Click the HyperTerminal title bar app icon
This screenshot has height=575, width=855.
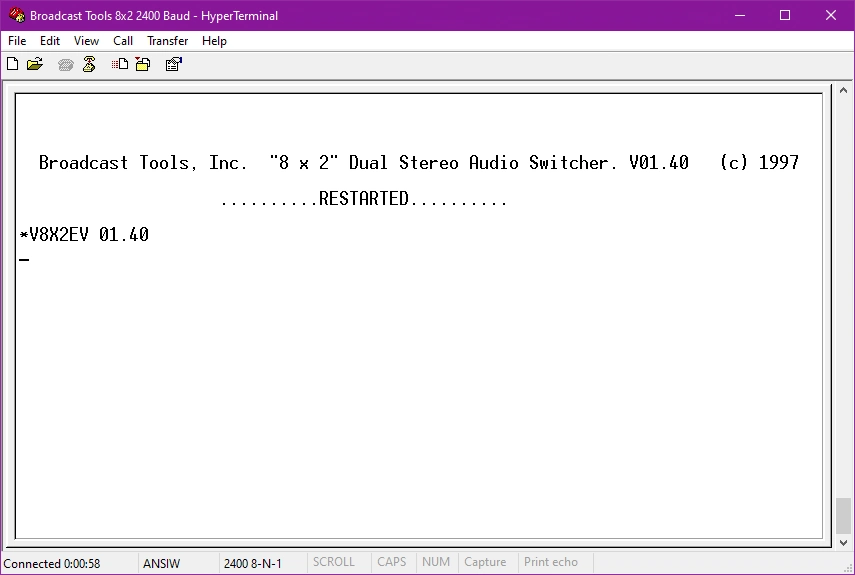16,15
